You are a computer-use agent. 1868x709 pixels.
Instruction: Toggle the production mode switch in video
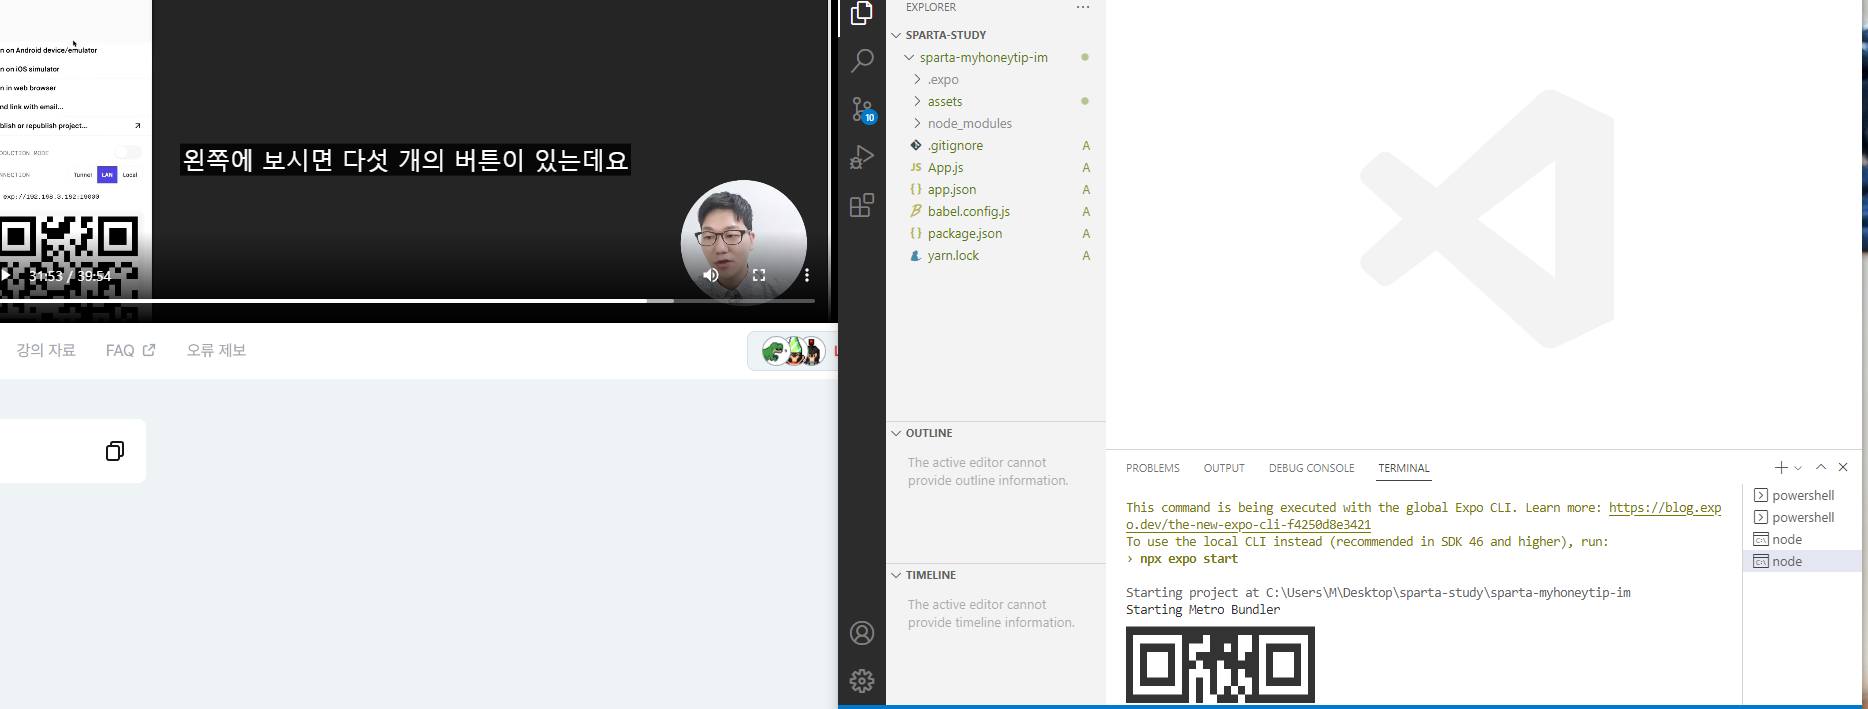pos(128,152)
